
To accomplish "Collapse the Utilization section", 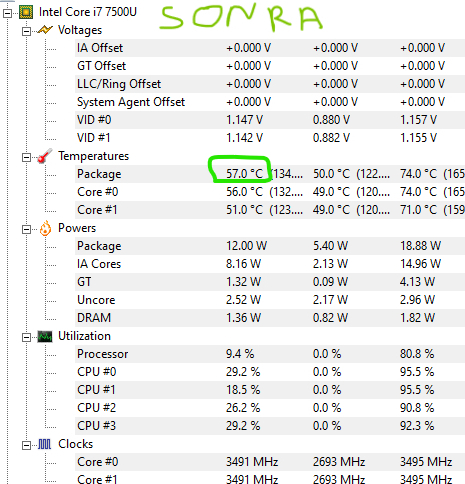I will tap(26, 337).
